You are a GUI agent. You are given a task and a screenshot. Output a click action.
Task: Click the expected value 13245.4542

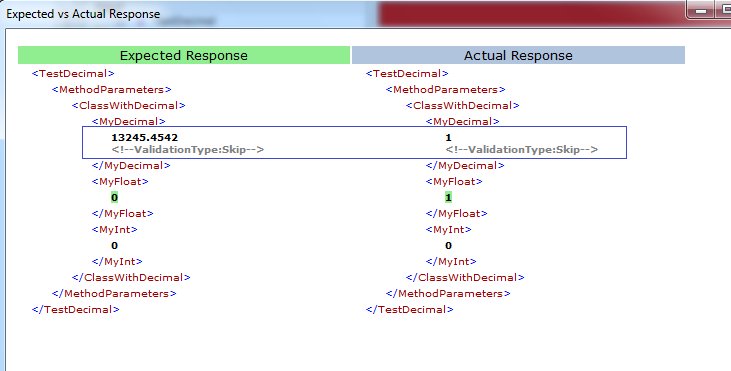click(x=145, y=137)
